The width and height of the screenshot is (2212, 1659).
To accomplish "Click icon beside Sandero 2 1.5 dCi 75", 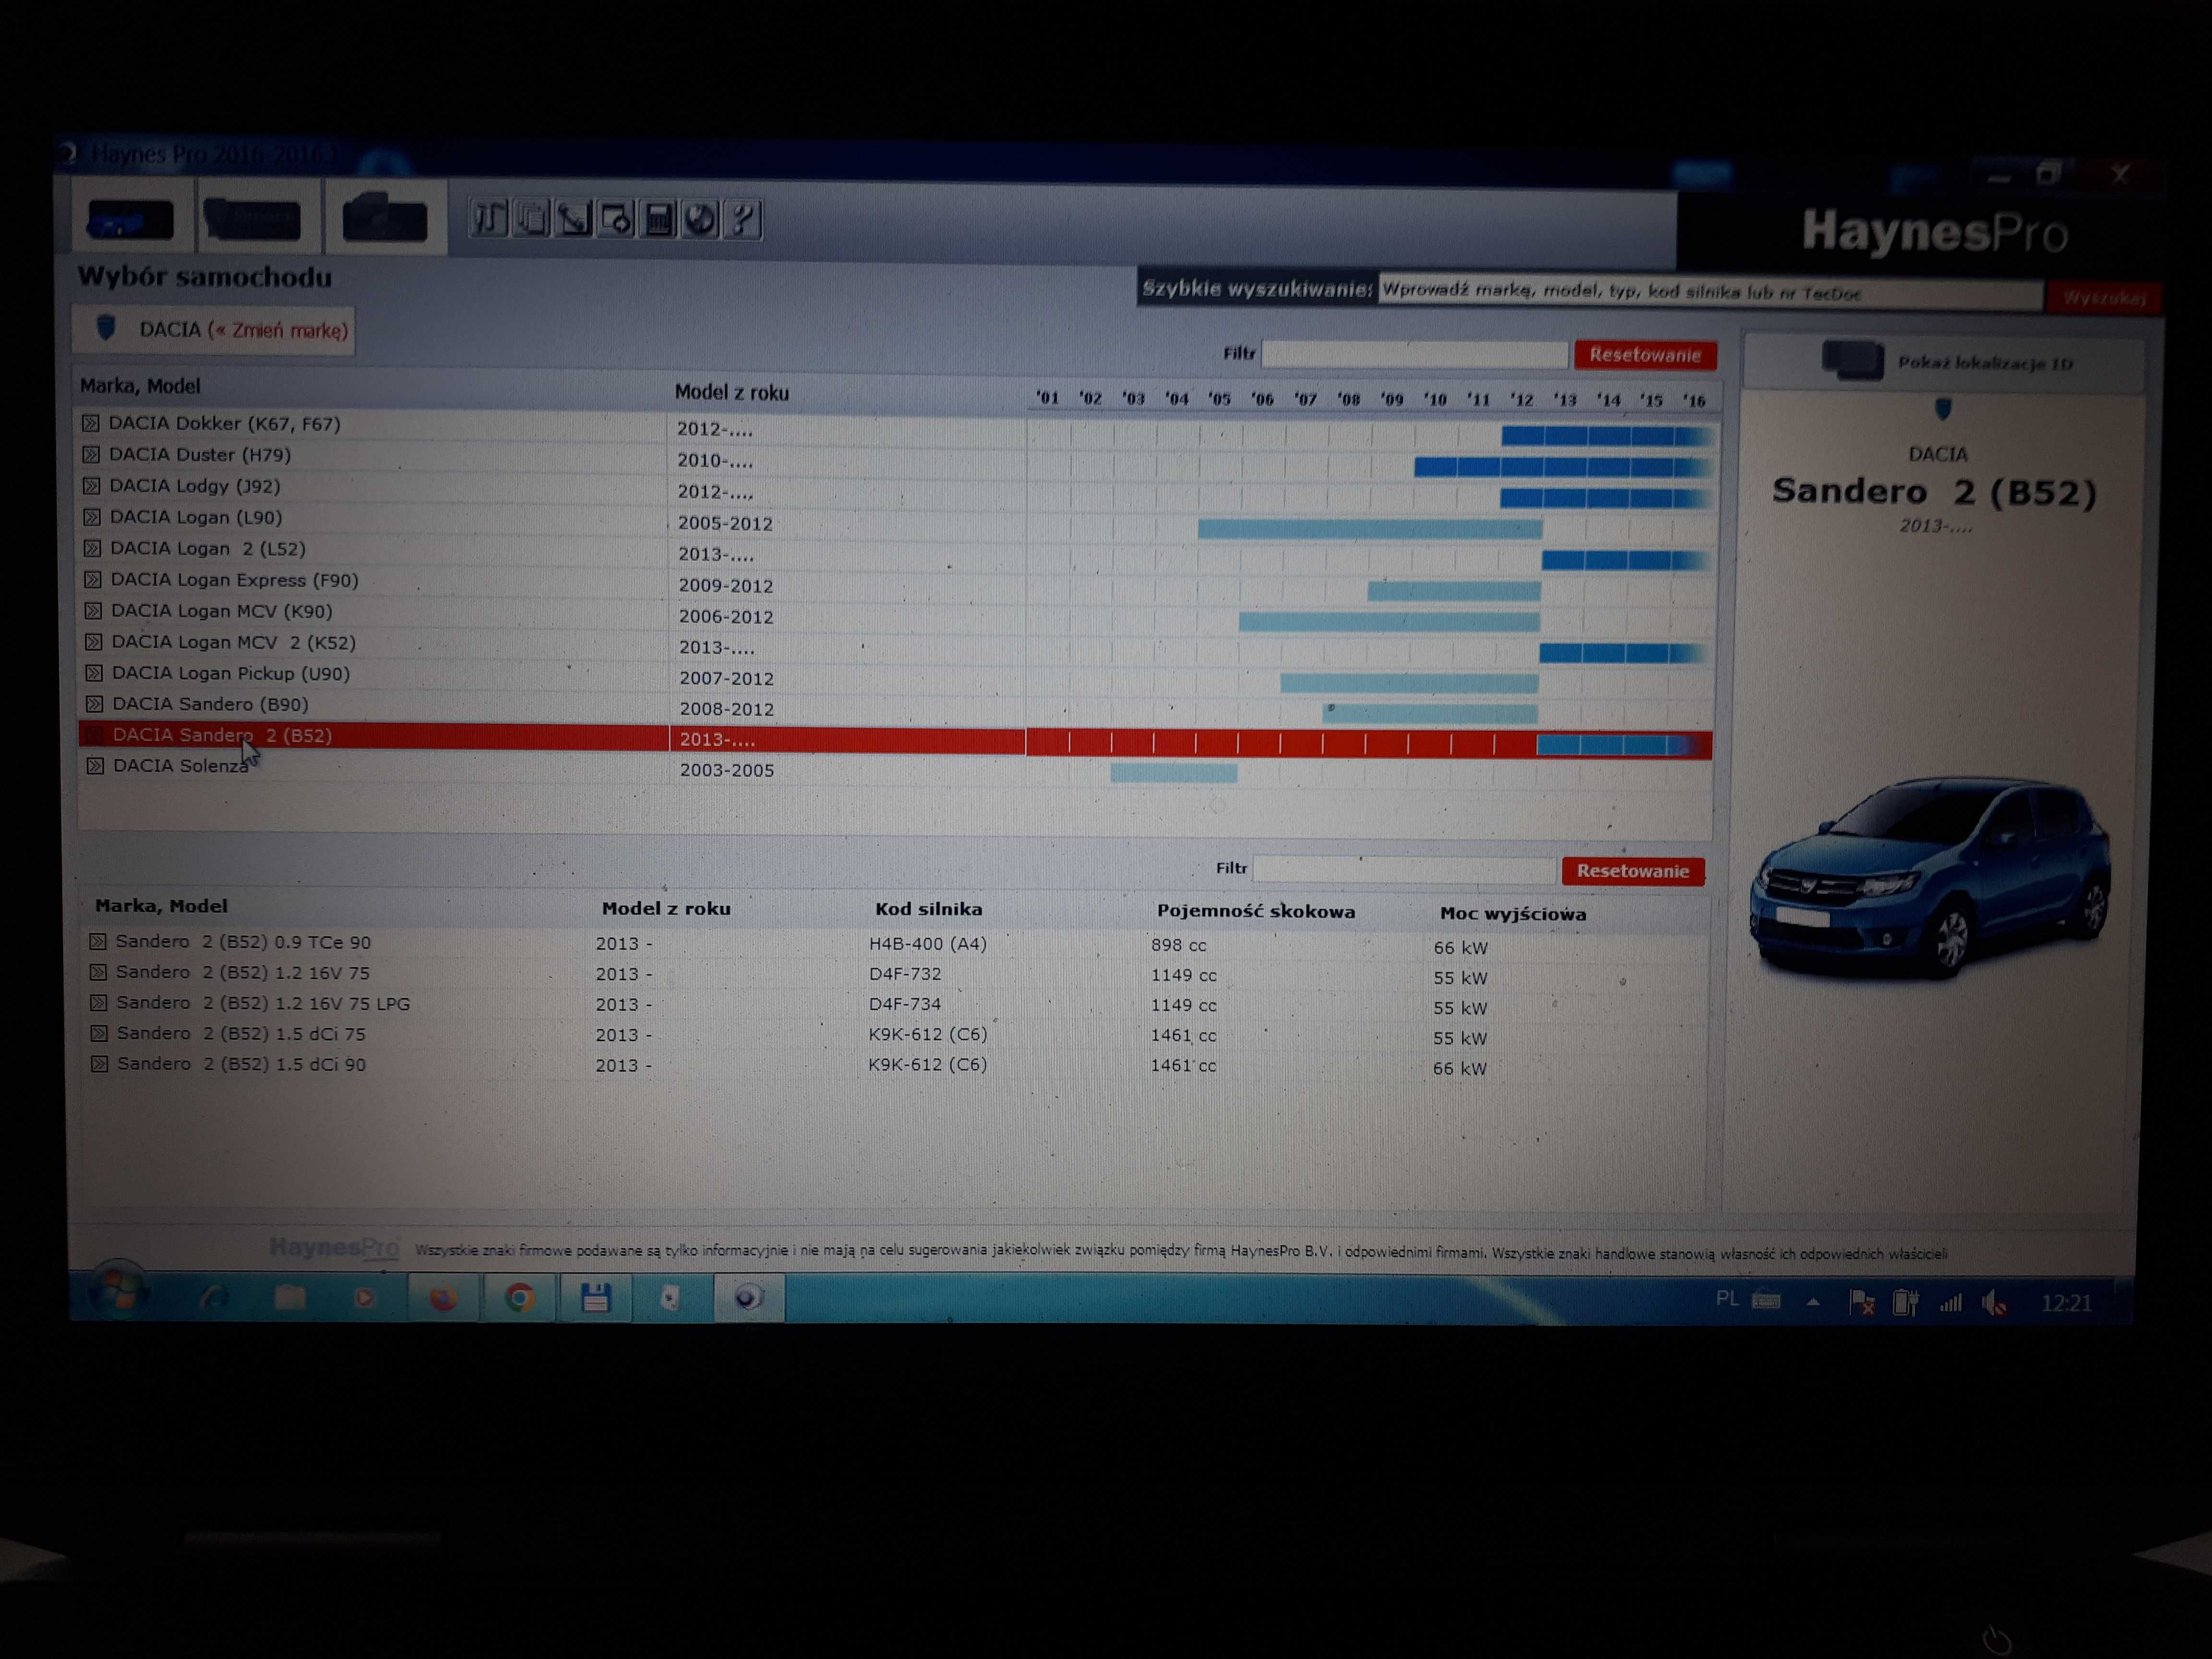I will (99, 1033).
